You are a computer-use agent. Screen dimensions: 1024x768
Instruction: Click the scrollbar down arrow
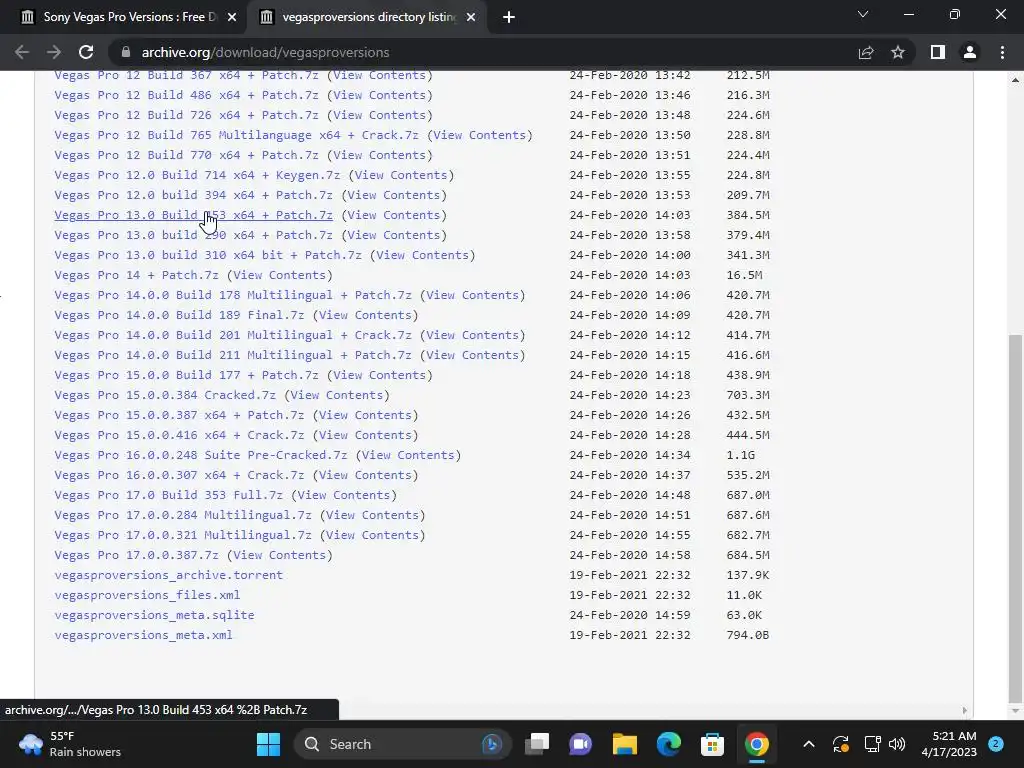pyautogui.click(x=1015, y=711)
